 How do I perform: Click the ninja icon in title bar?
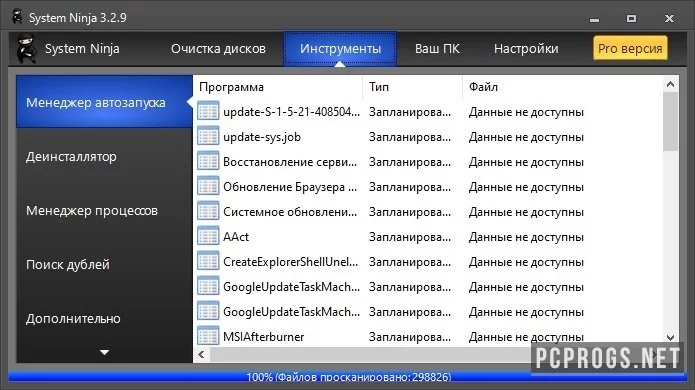(17, 17)
